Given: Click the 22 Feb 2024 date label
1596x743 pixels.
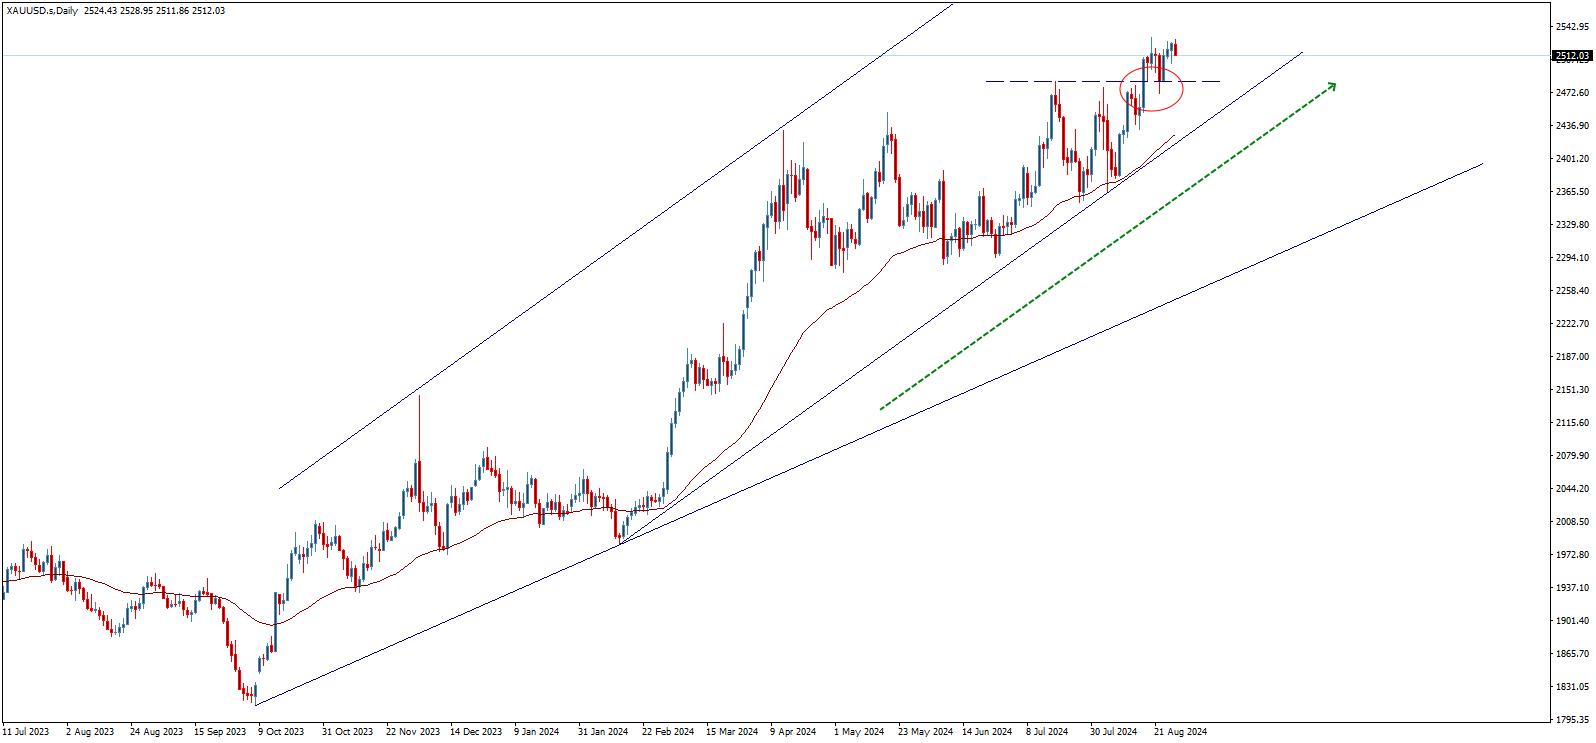Looking at the screenshot, I should pyautogui.click(x=668, y=732).
